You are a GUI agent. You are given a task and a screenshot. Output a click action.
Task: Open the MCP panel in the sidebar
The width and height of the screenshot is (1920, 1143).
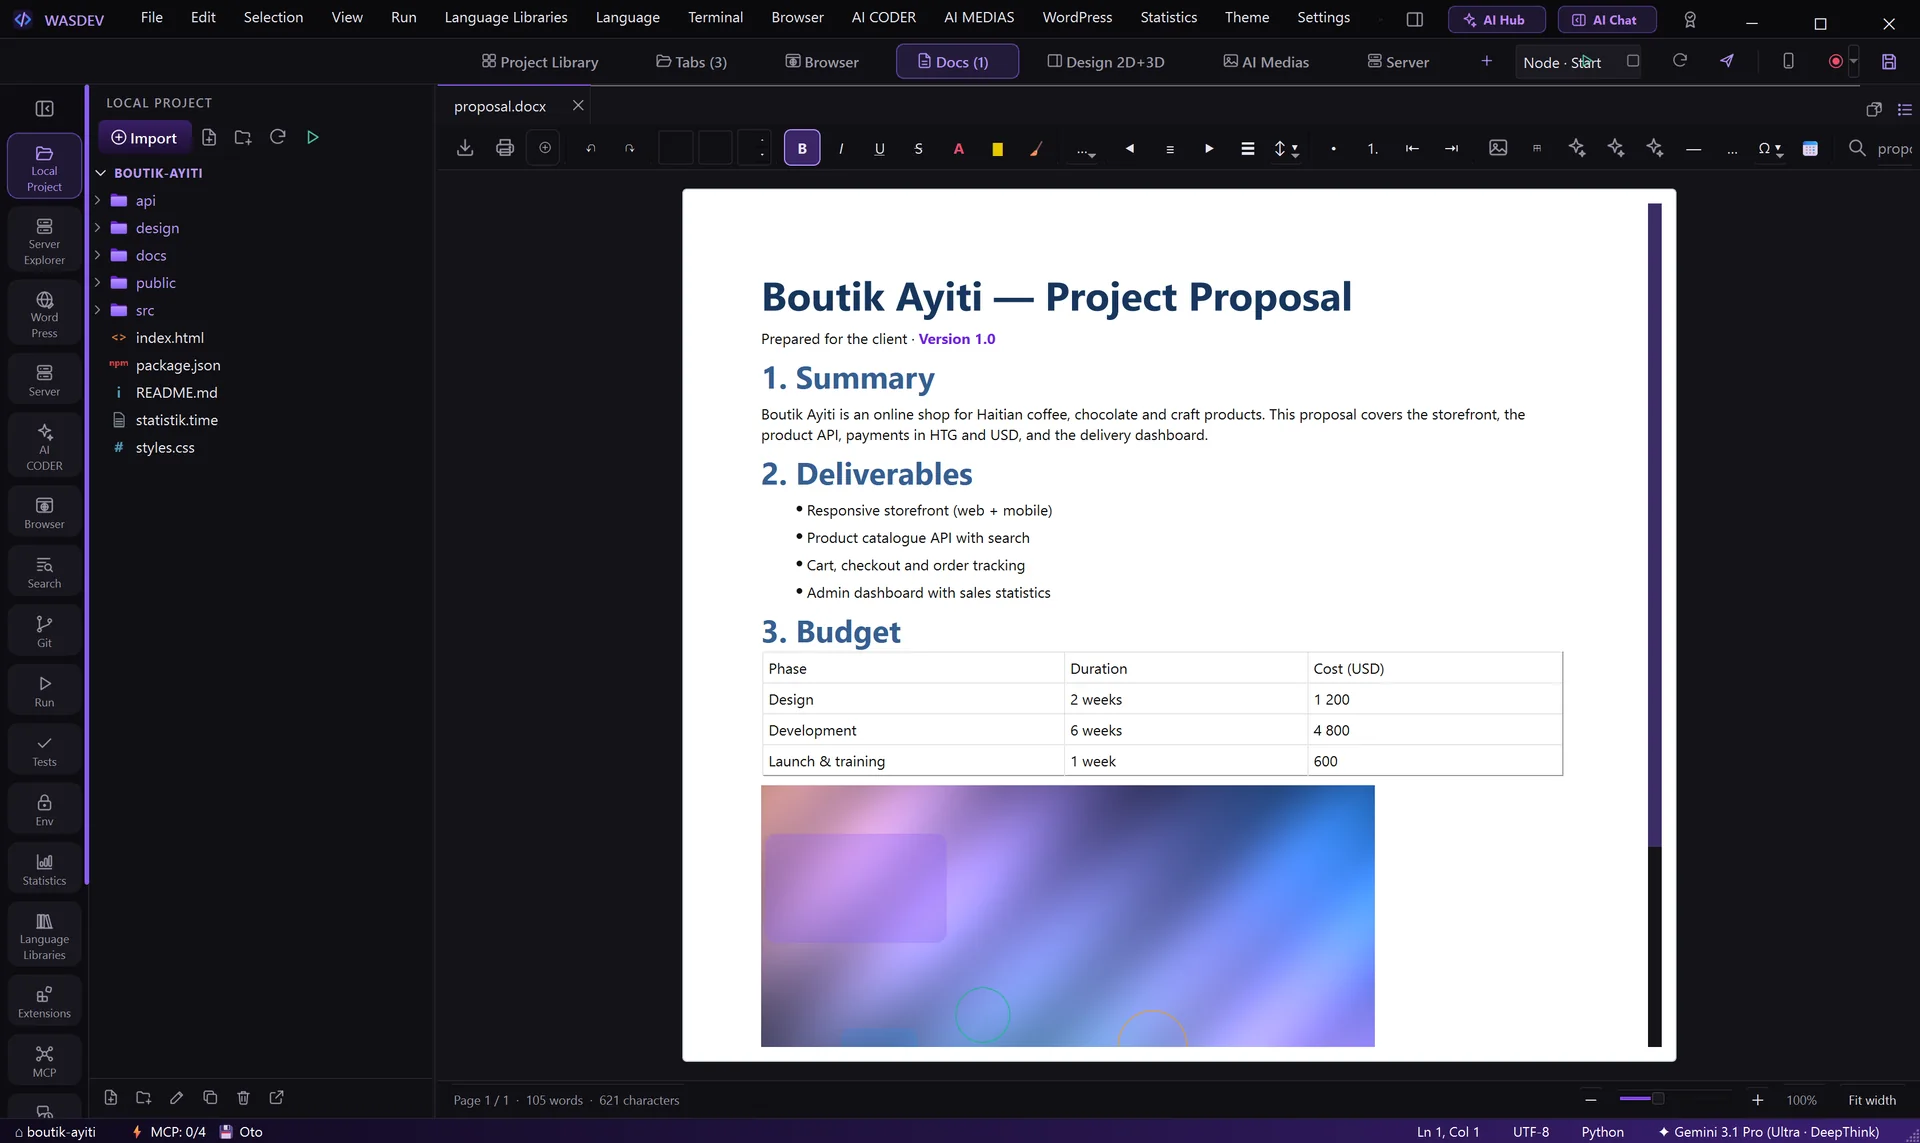(44, 1061)
